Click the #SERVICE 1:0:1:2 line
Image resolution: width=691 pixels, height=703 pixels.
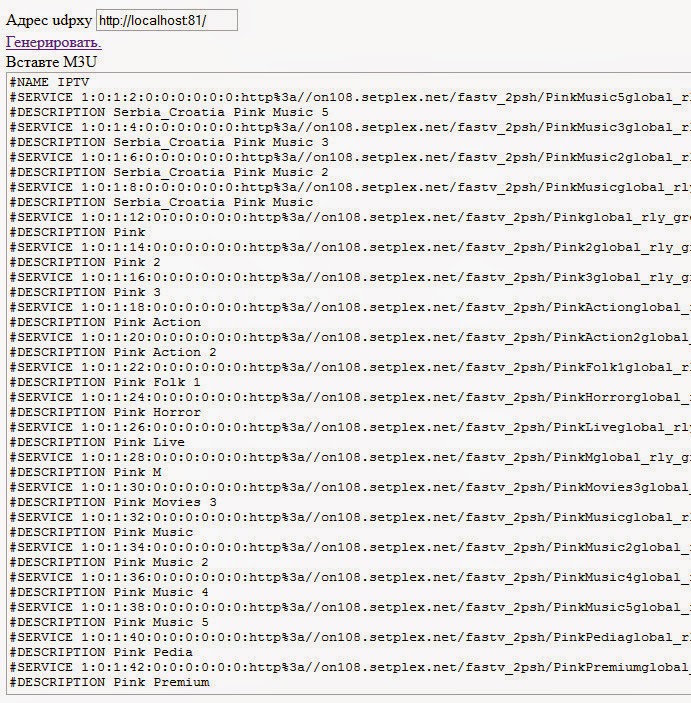[350, 97]
